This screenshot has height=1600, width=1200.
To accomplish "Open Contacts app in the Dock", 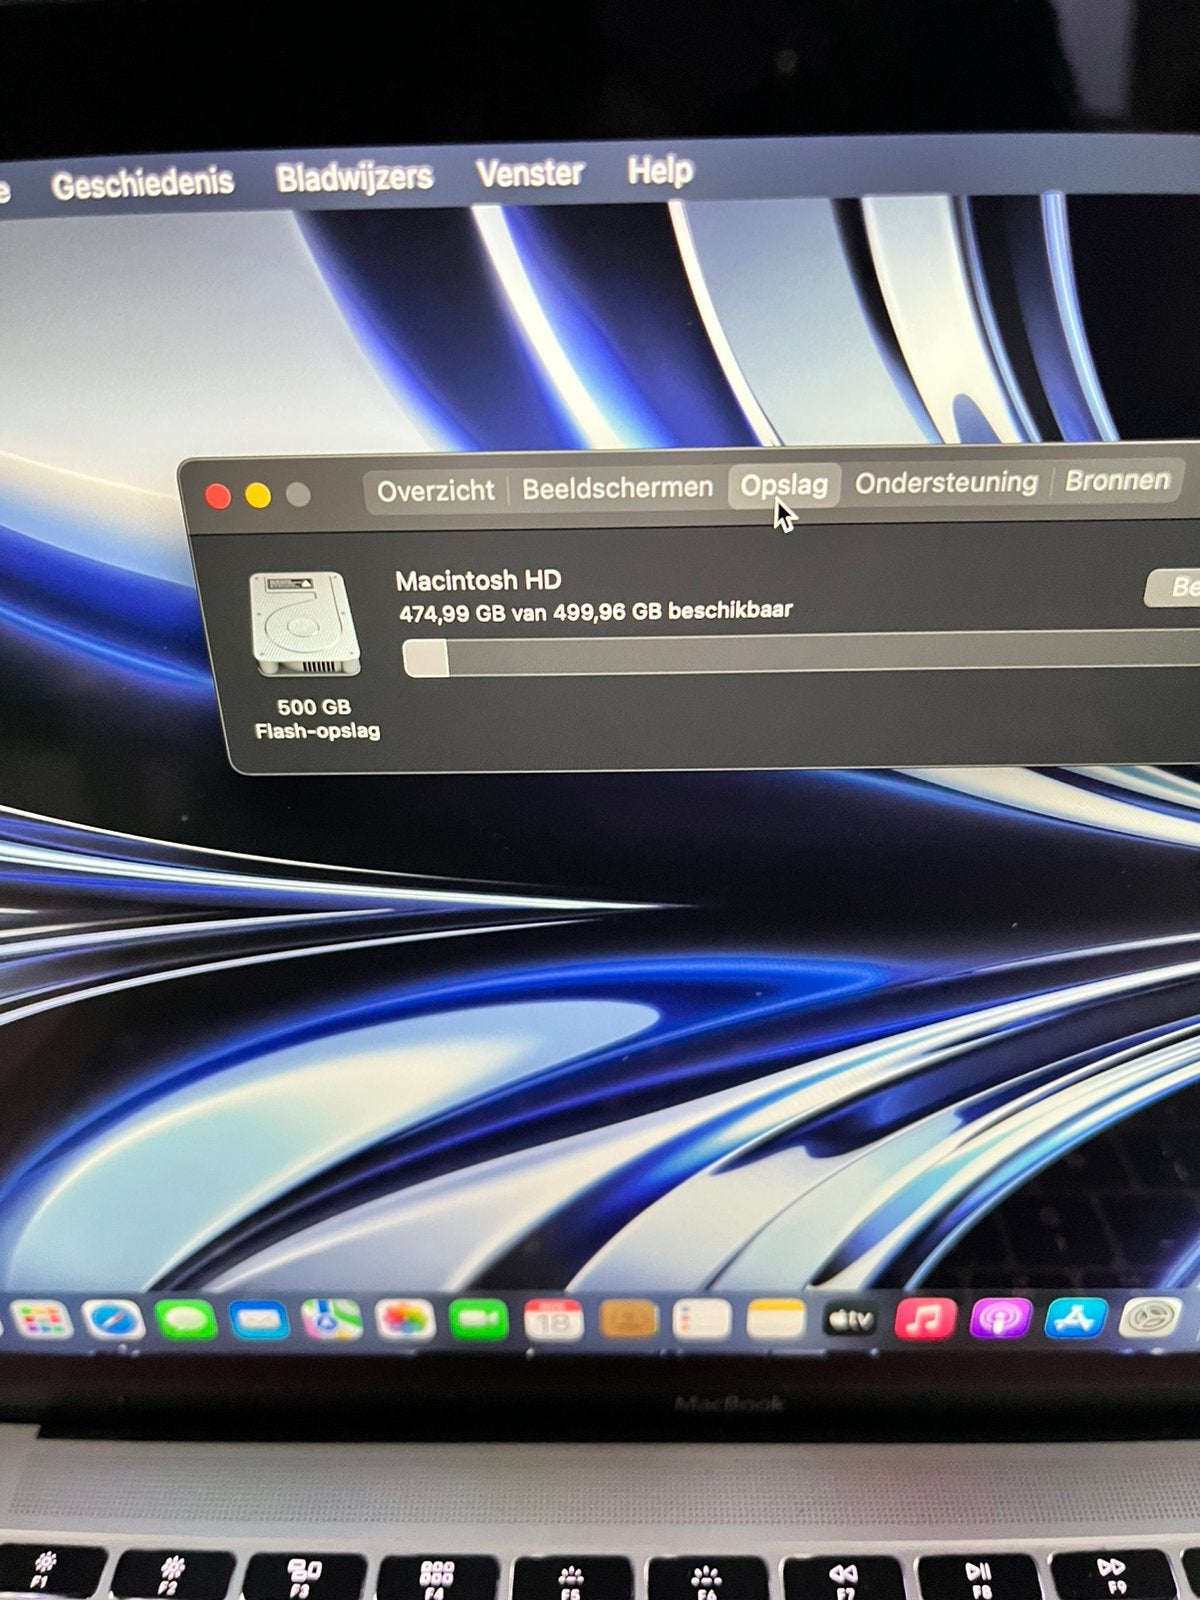I will 627,1321.
